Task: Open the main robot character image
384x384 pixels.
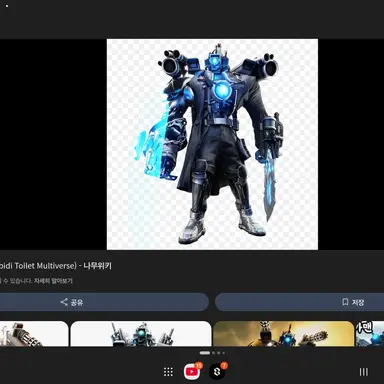Action: (212, 144)
